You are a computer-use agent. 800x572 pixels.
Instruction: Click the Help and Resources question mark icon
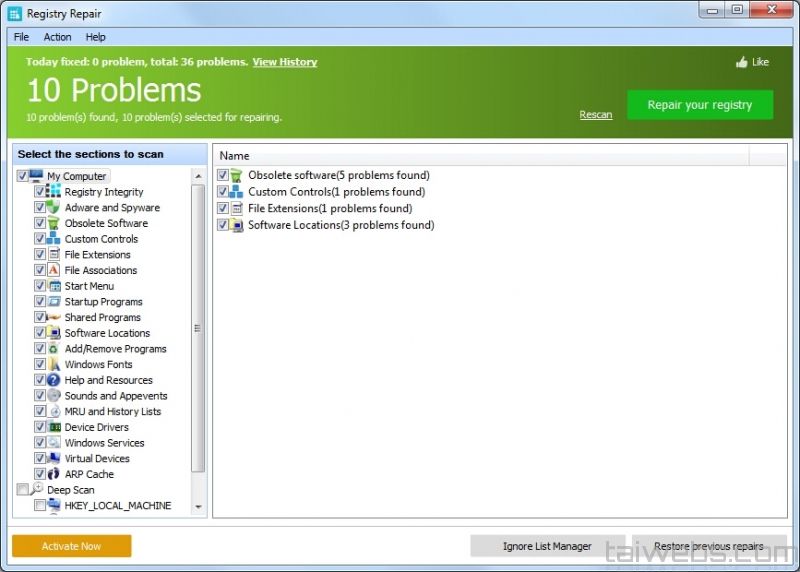coord(54,380)
